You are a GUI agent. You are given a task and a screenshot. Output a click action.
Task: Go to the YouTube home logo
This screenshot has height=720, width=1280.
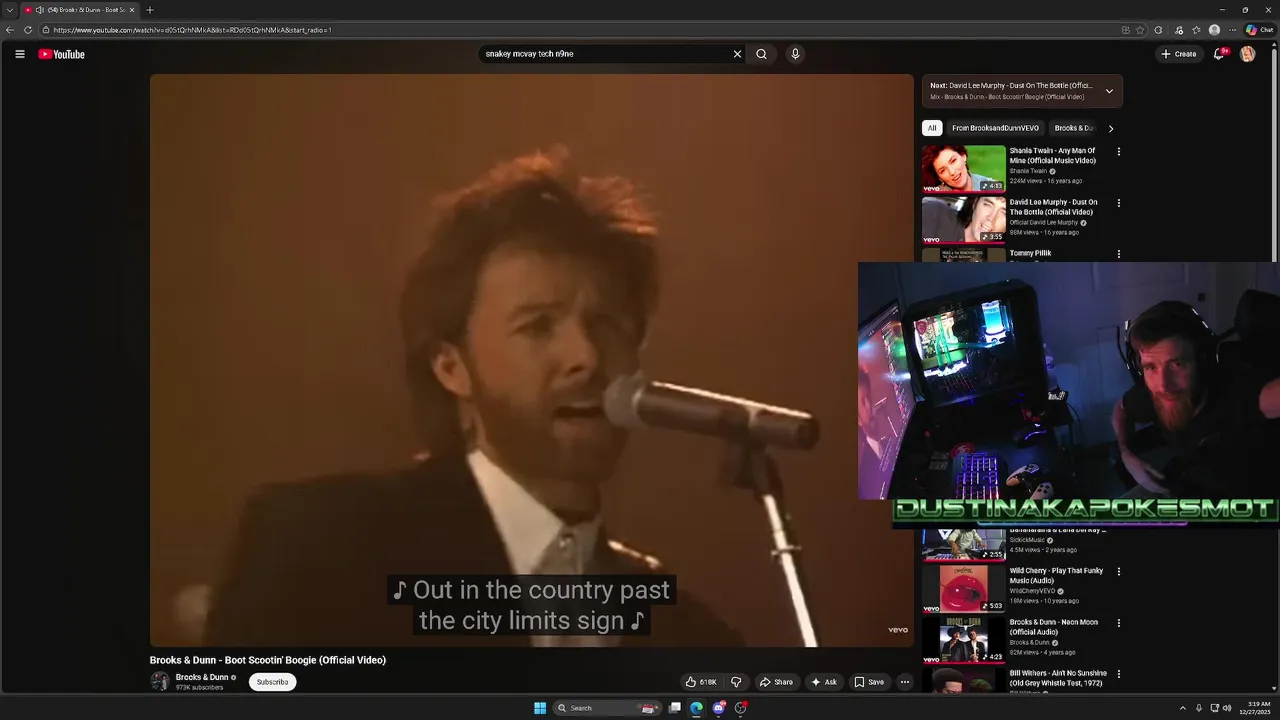pyautogui.click(x=61, y=54)
